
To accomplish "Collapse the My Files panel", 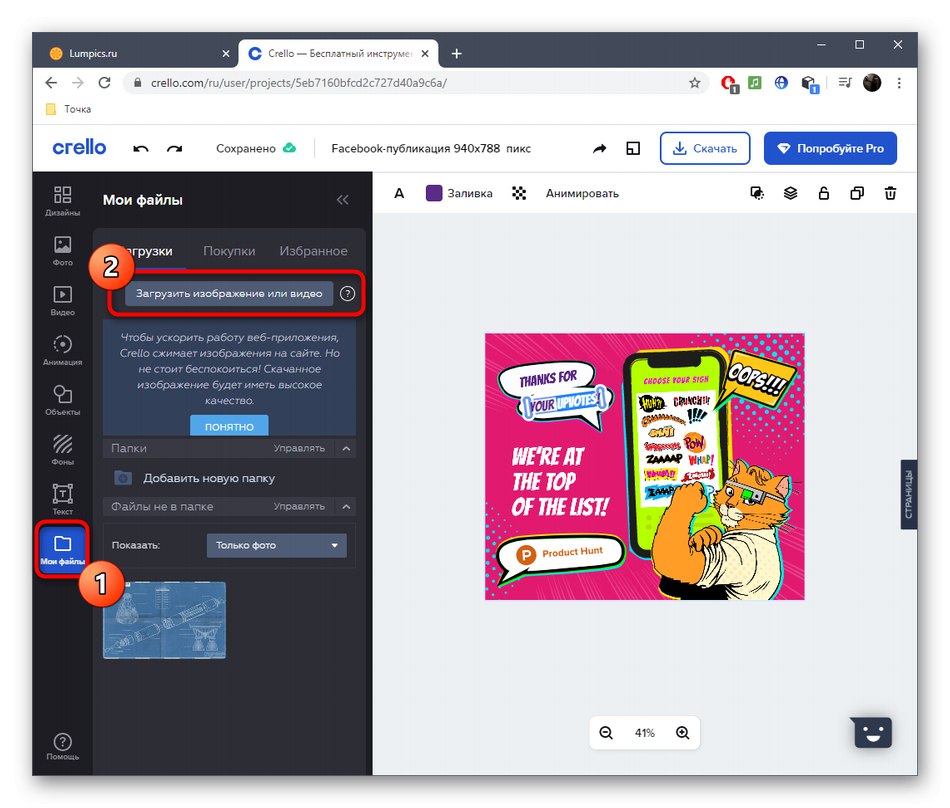I will coord(342,200).
